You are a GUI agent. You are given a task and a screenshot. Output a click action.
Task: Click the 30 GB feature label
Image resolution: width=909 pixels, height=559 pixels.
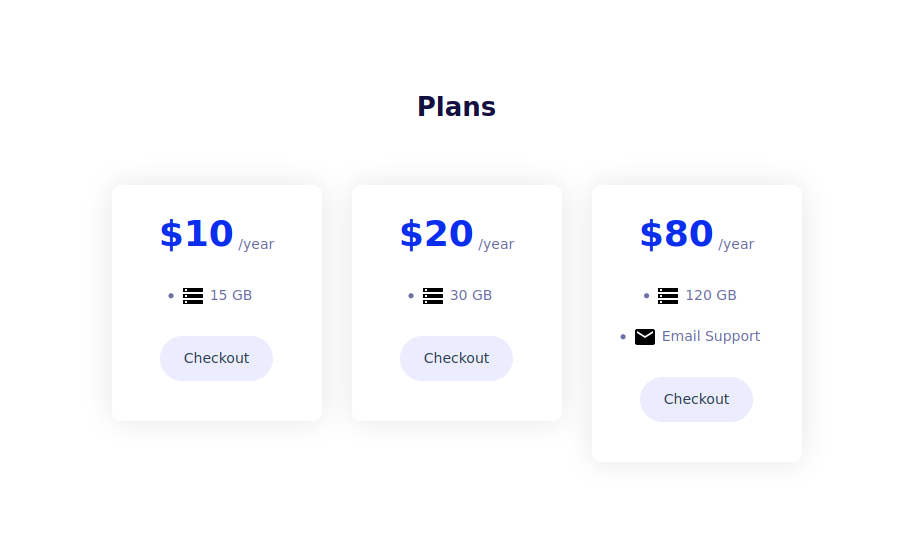(x=471, y=295)
